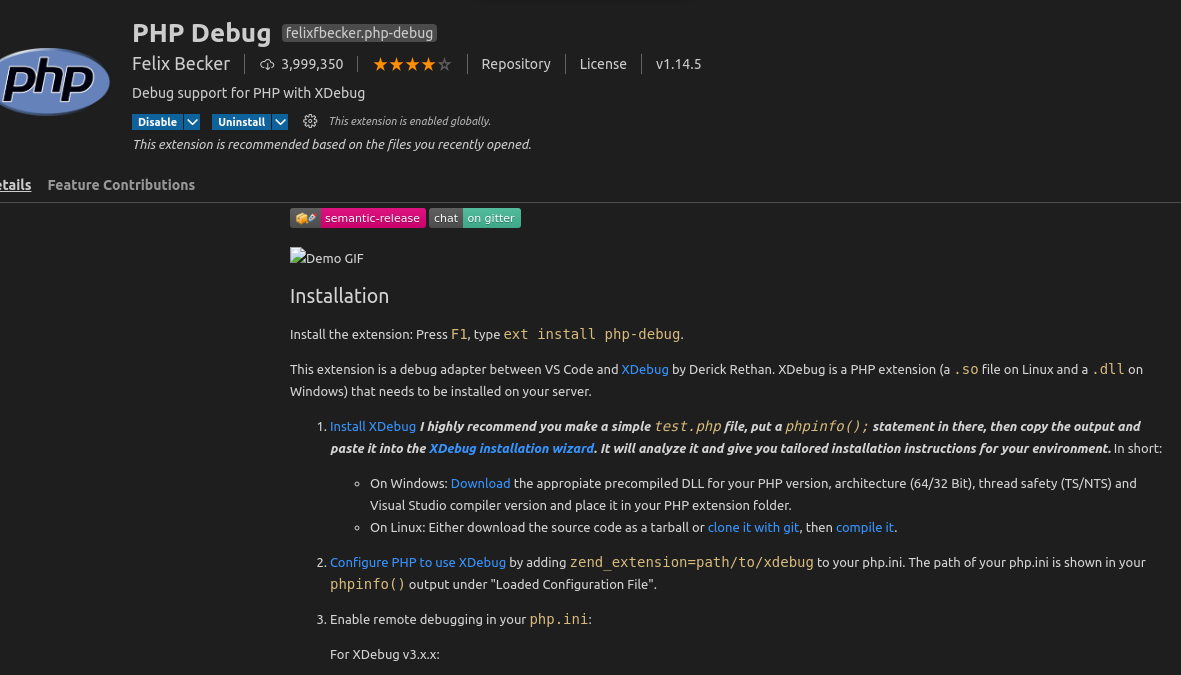Screen dimensions: 1181x675
Task: Click the star rating
Action: 412,65
